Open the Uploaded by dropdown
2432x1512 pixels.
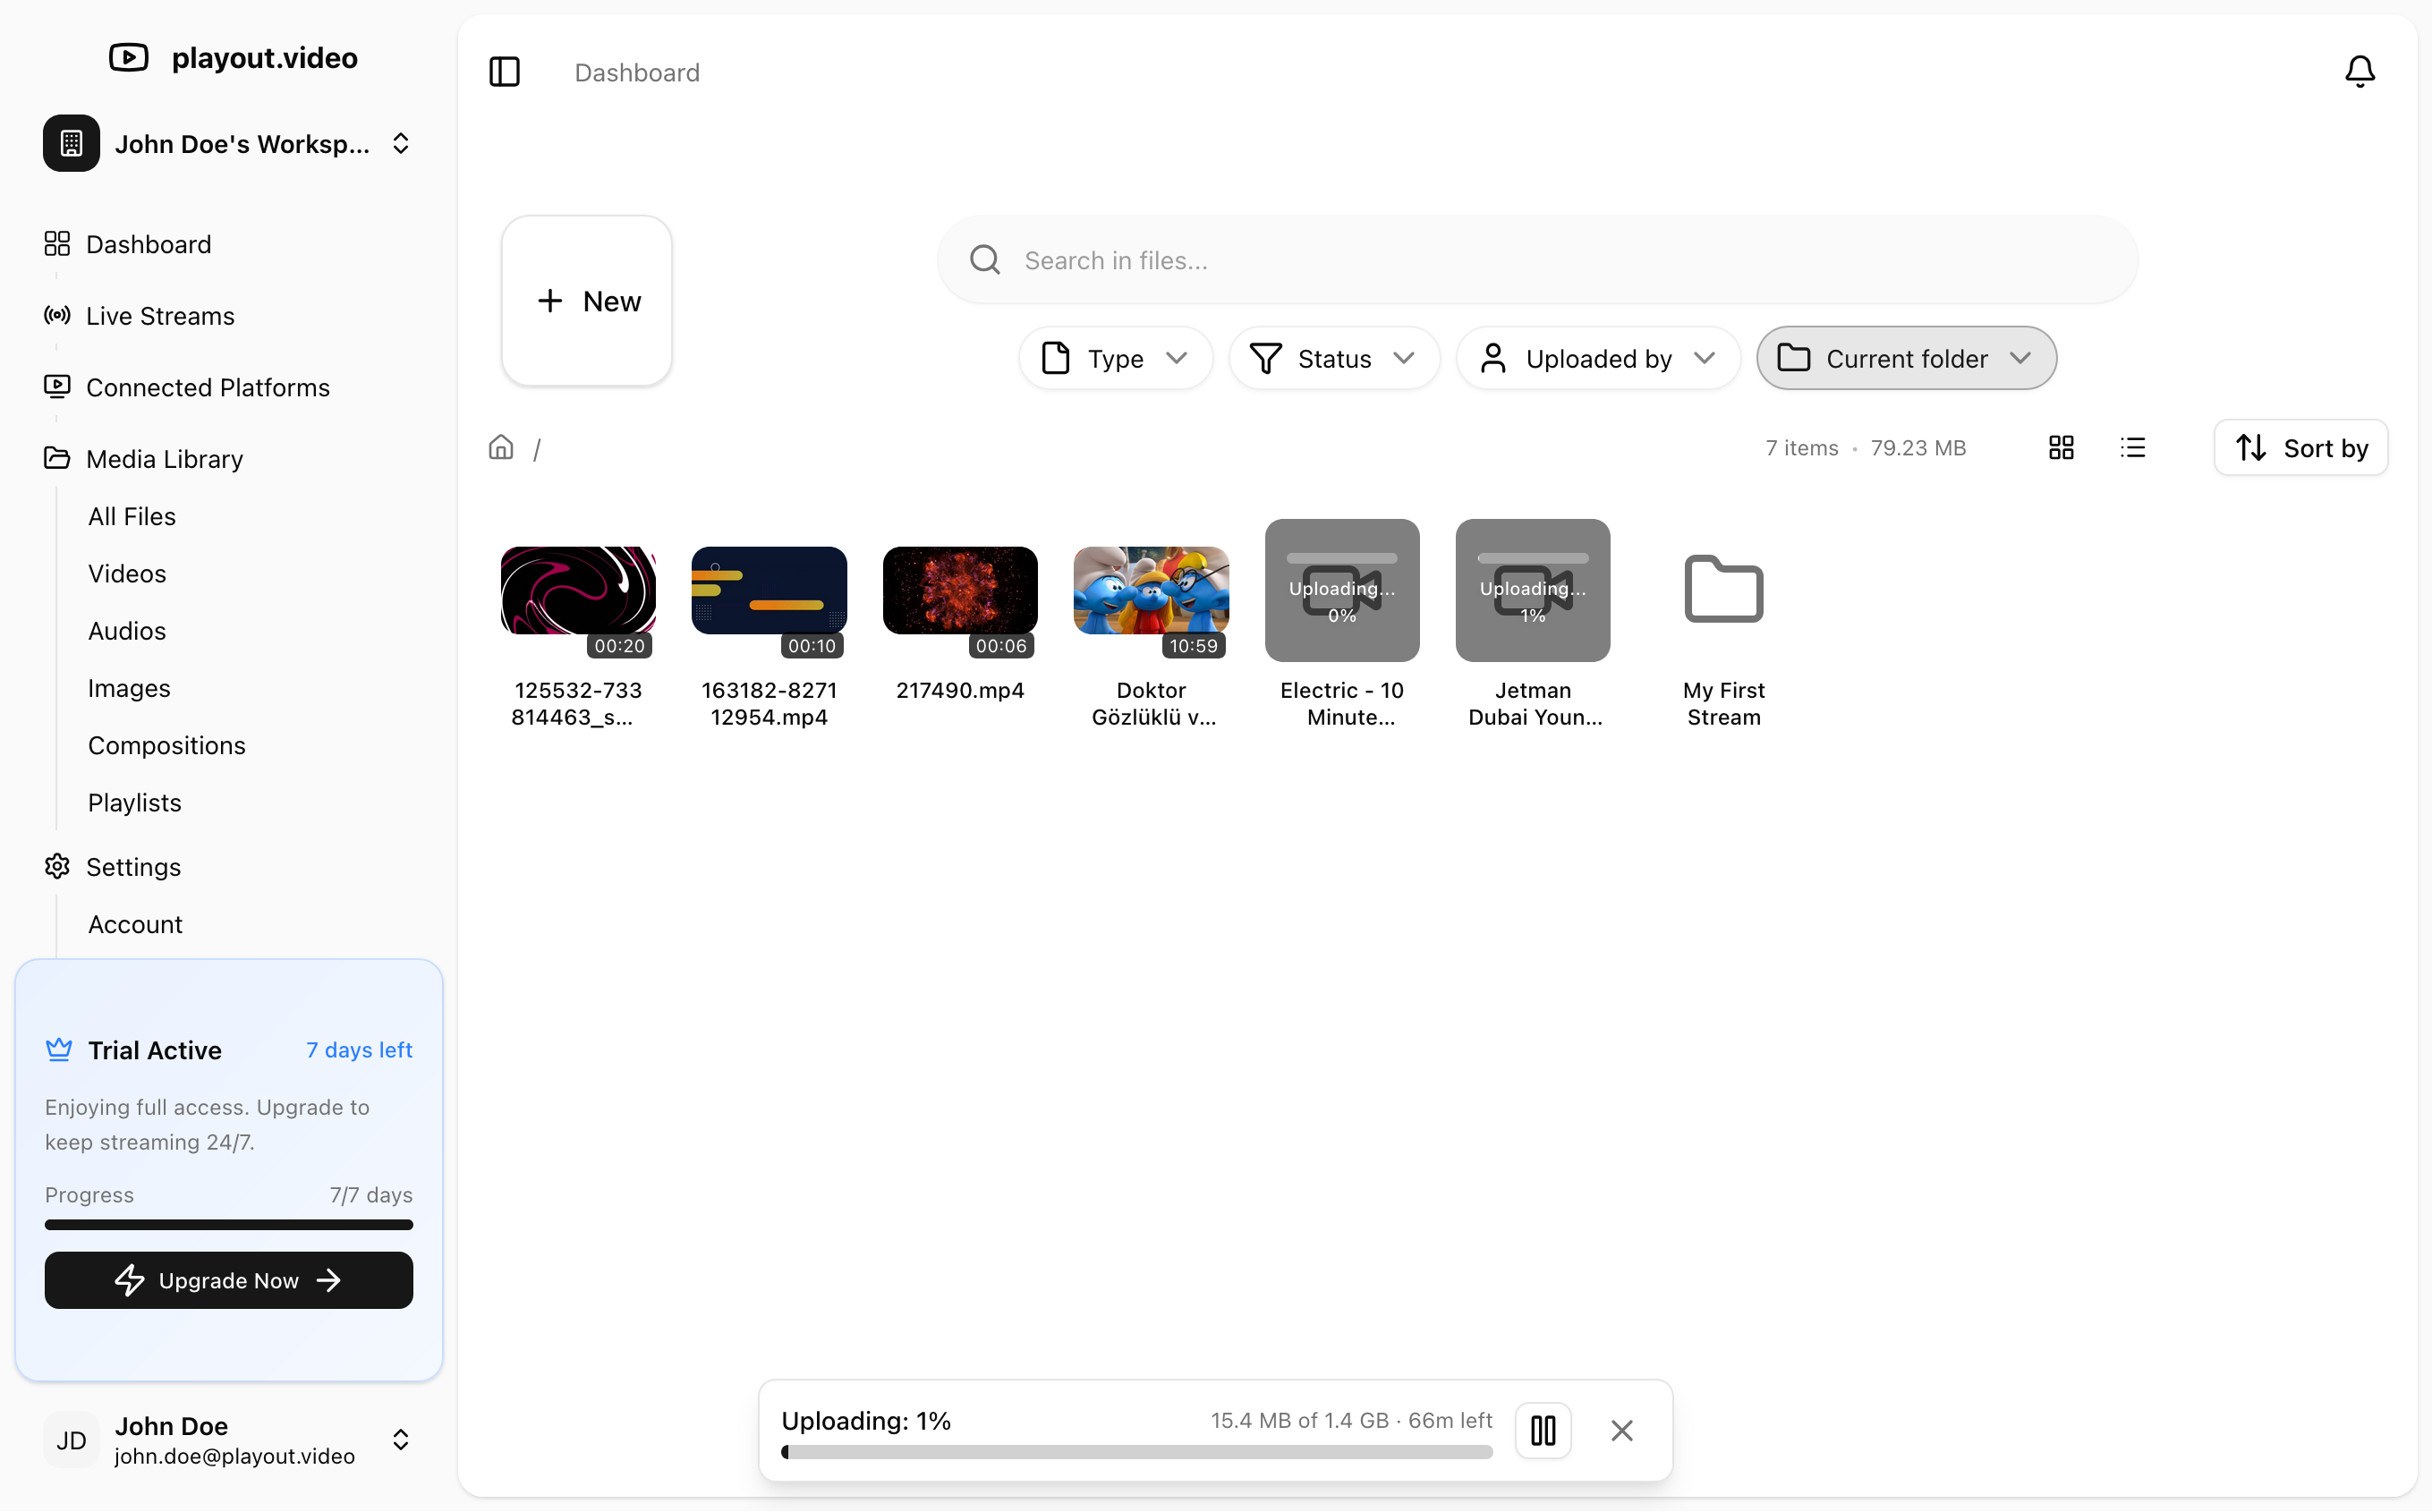(x=1597, y=358)
